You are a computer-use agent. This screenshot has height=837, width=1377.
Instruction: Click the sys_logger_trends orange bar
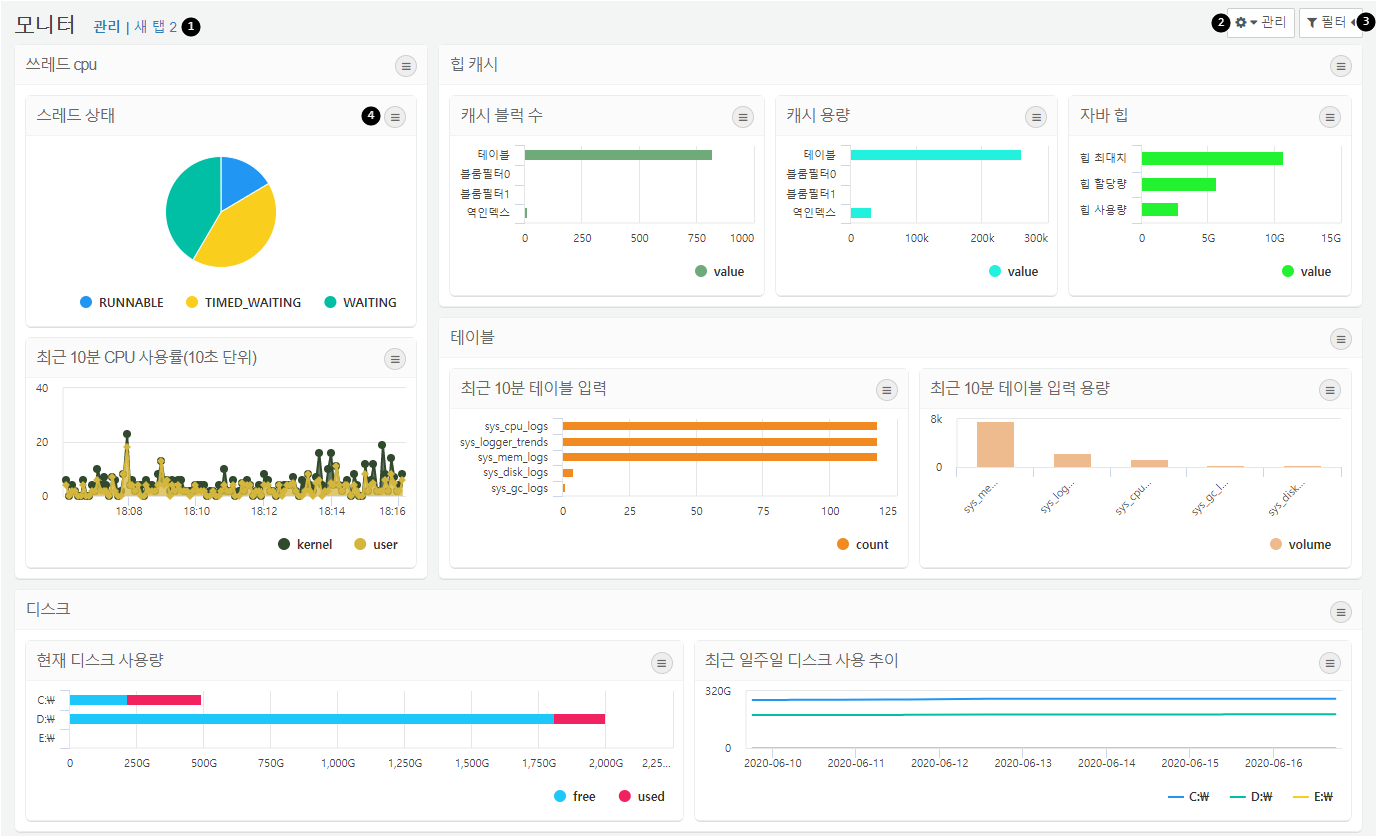pos(720,442)
